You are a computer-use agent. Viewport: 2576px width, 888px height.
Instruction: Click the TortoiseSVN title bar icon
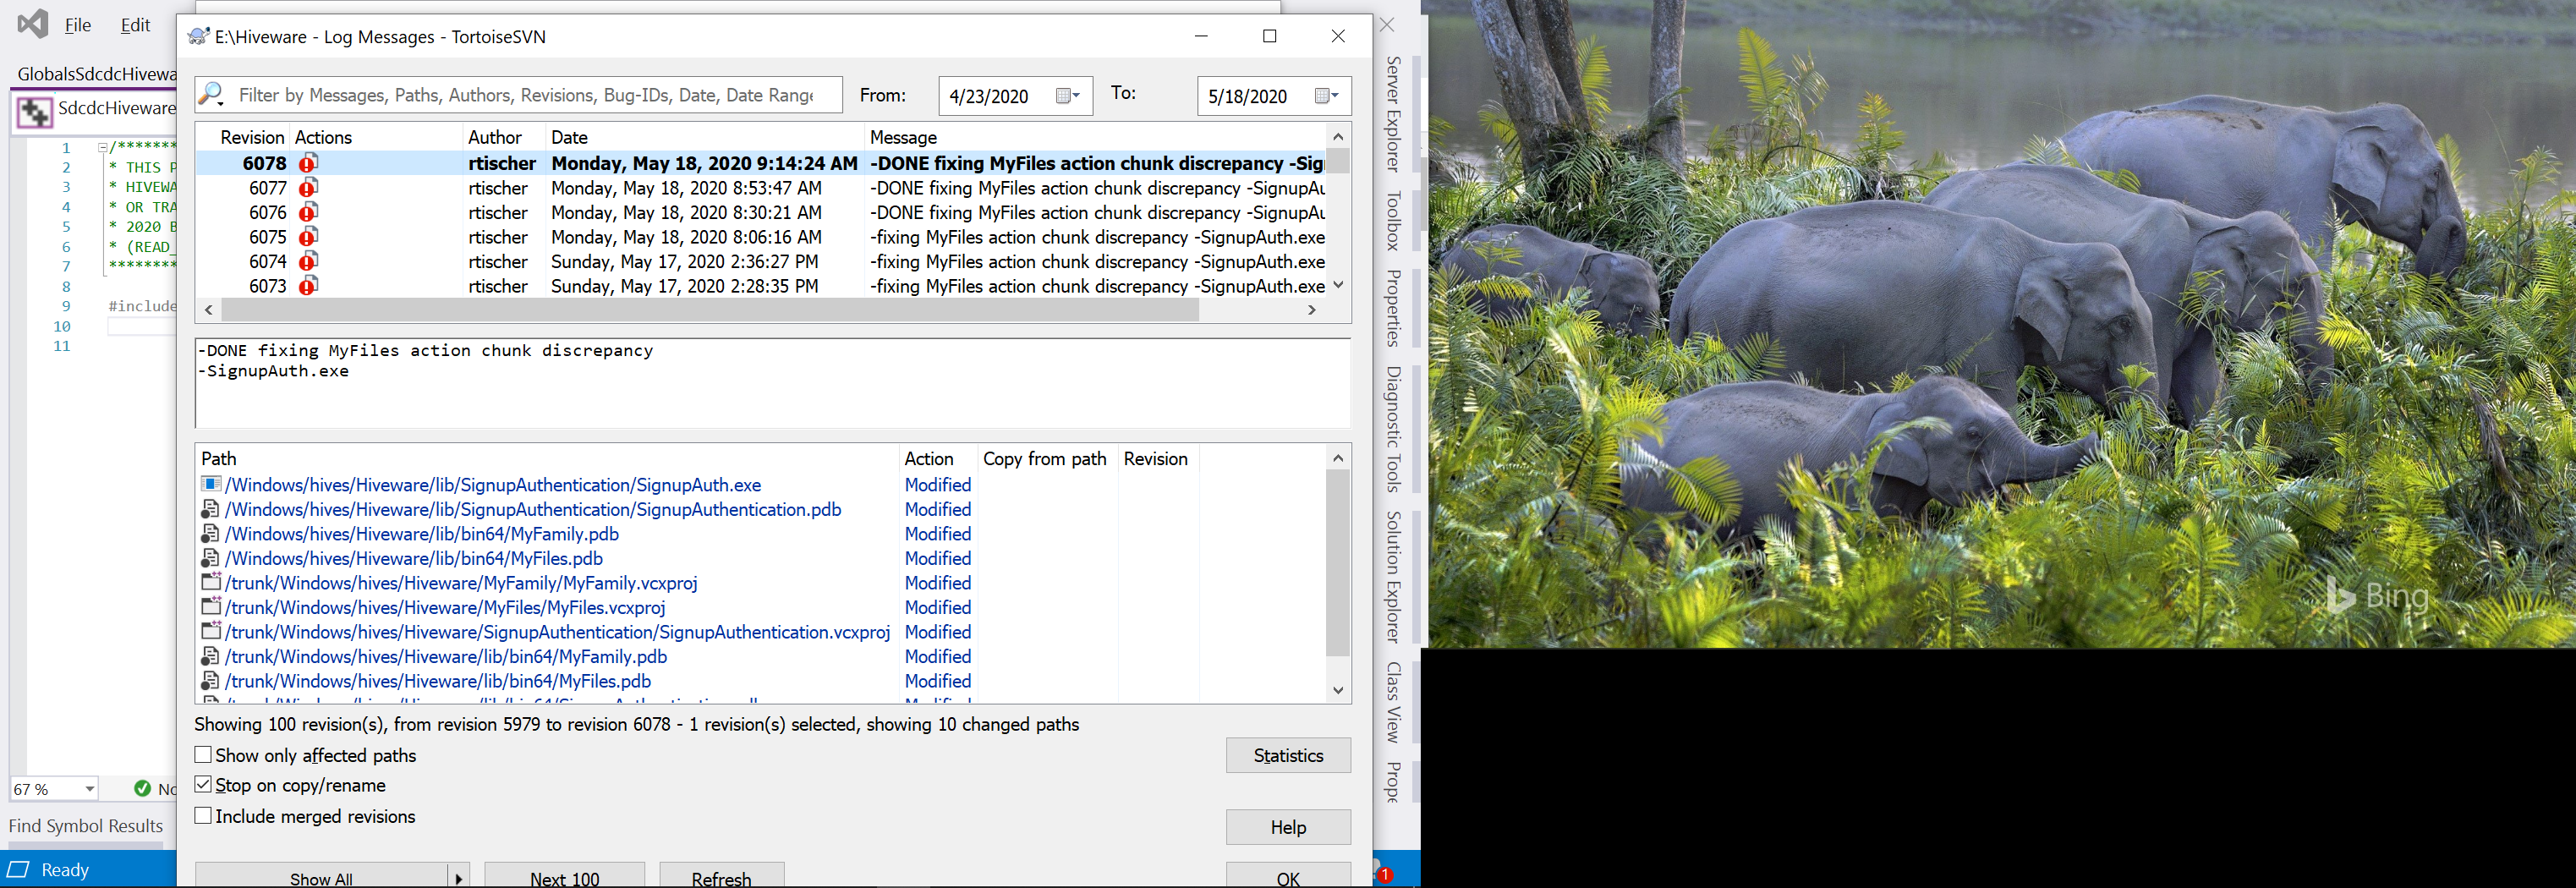click(199, 37)
